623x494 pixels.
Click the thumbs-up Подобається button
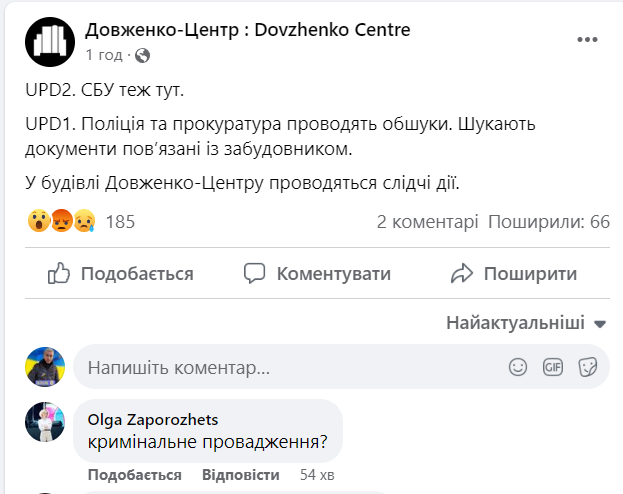coord(120,273)
